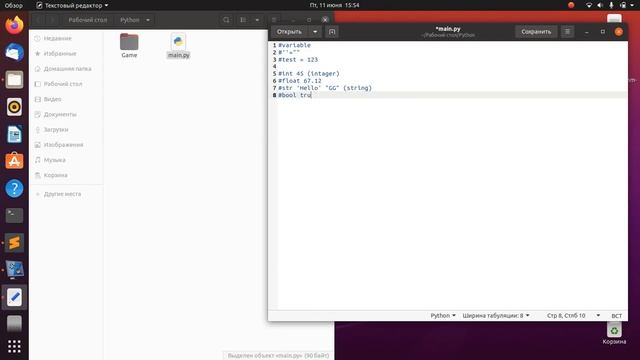Click new document icon in text editor
The width and height of the screenshot is (640, 360).
[332, 31]
